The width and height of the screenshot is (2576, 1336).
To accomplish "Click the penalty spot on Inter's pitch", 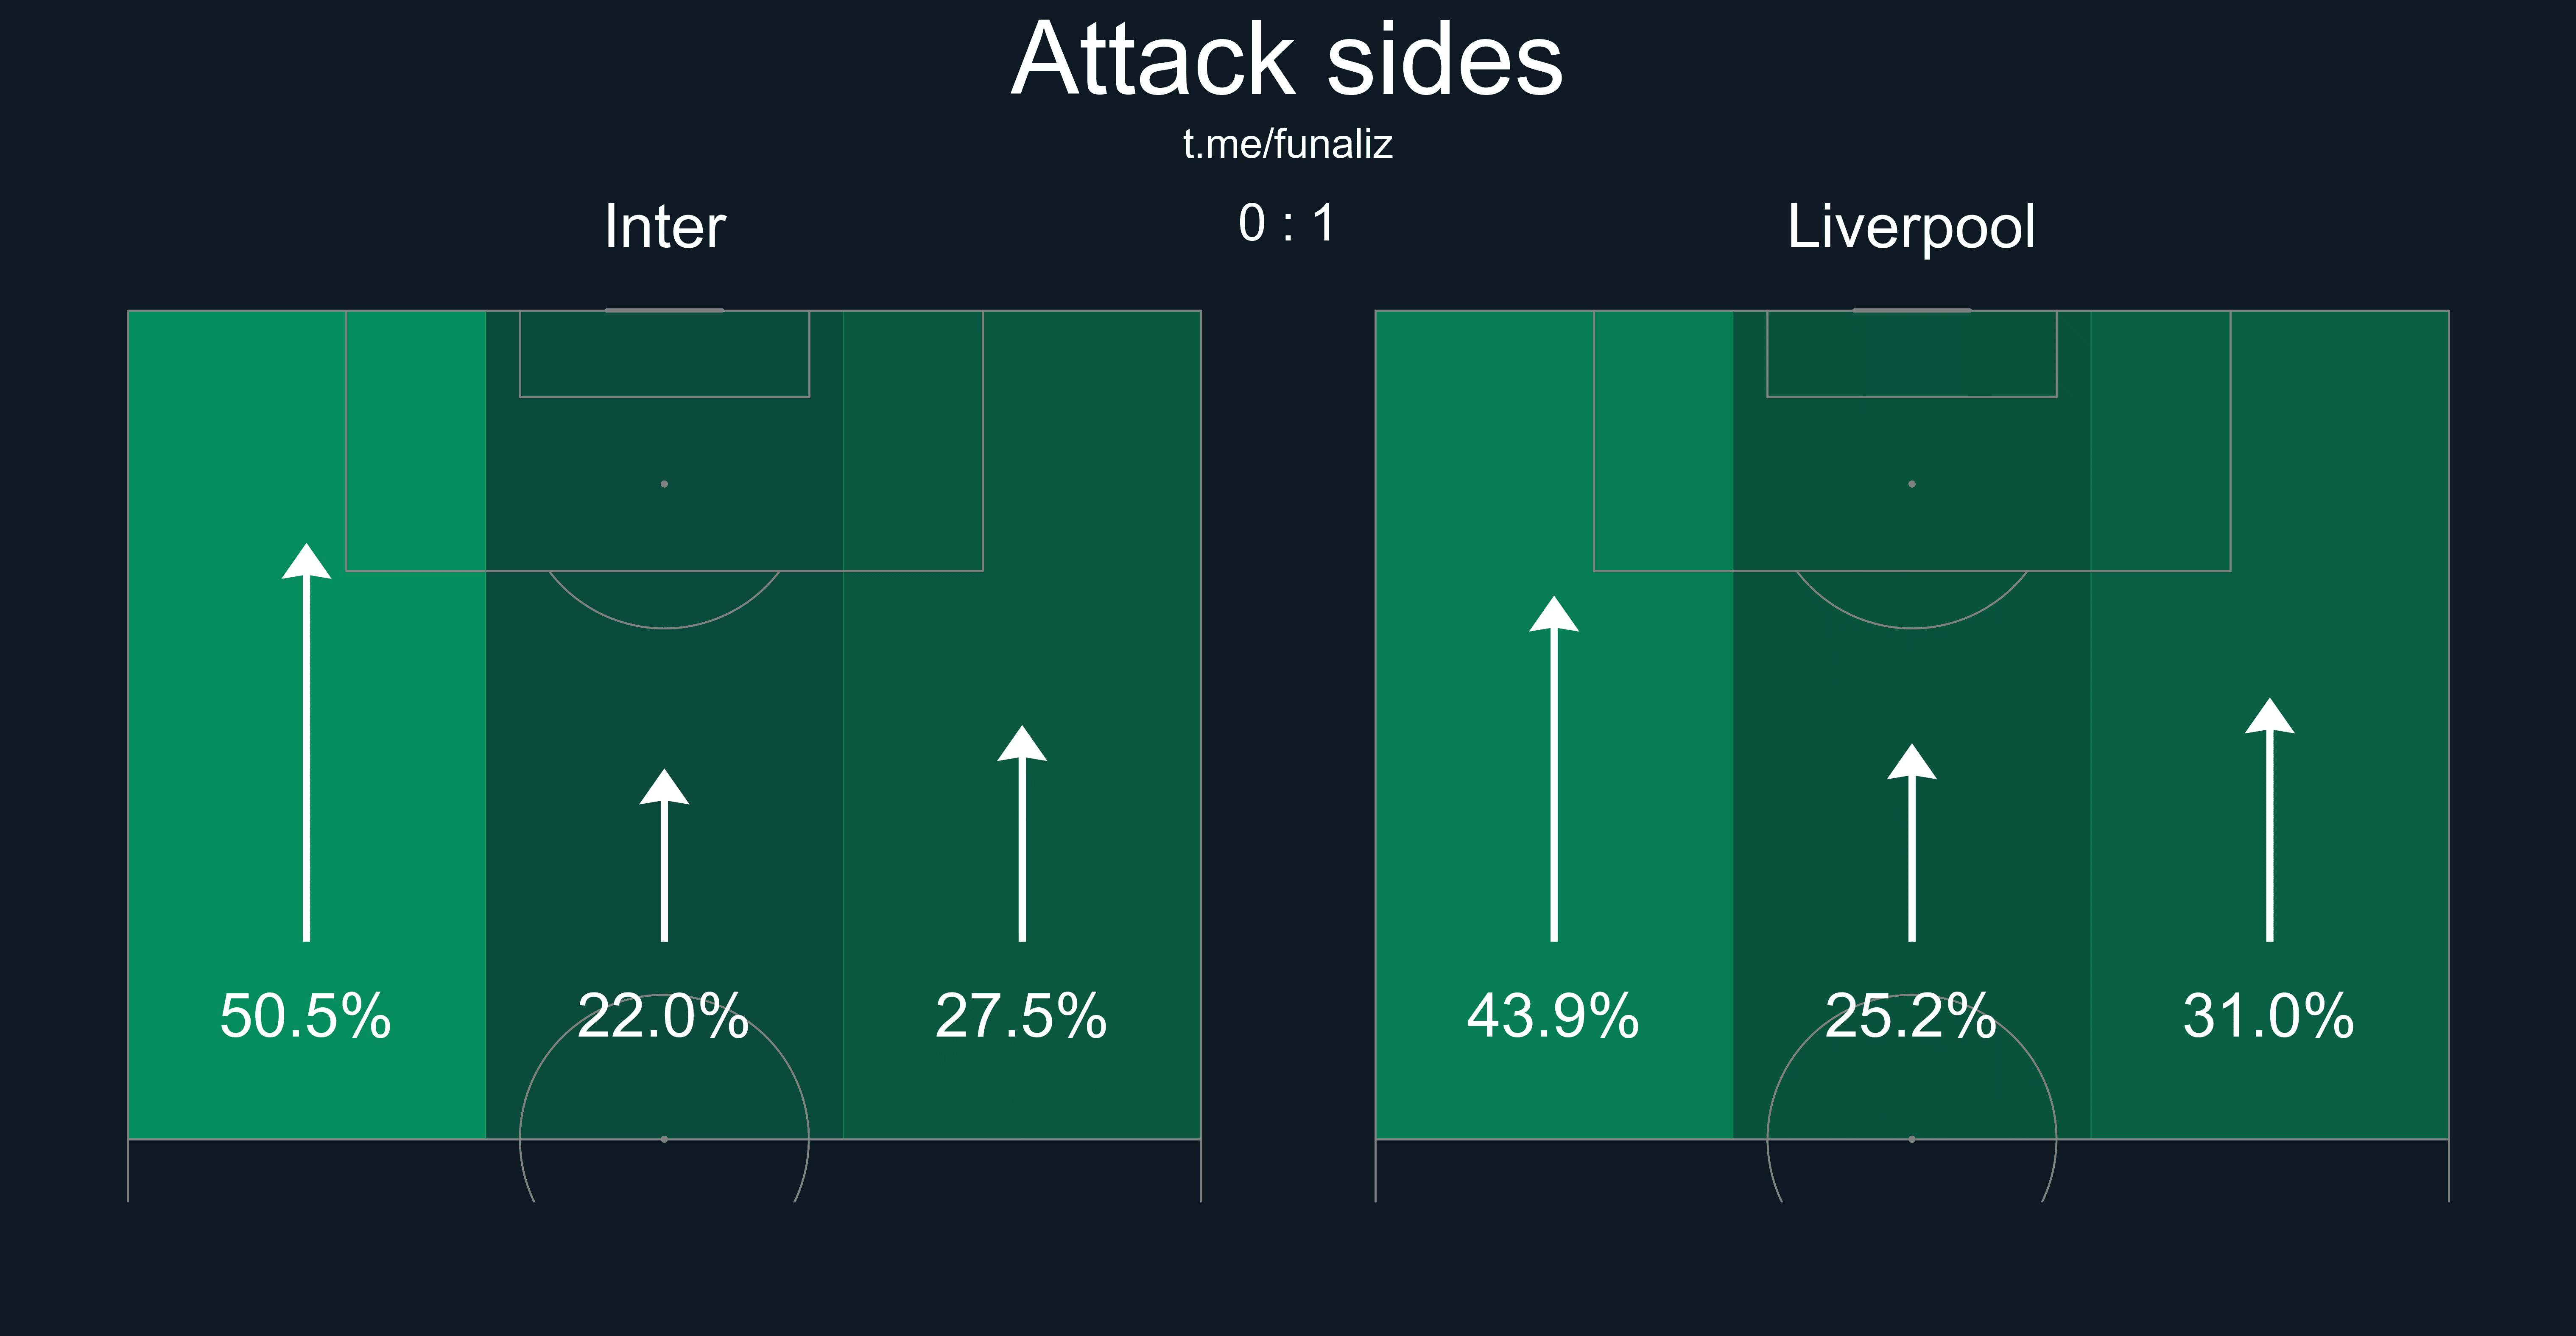I will (x=664, y=484).
